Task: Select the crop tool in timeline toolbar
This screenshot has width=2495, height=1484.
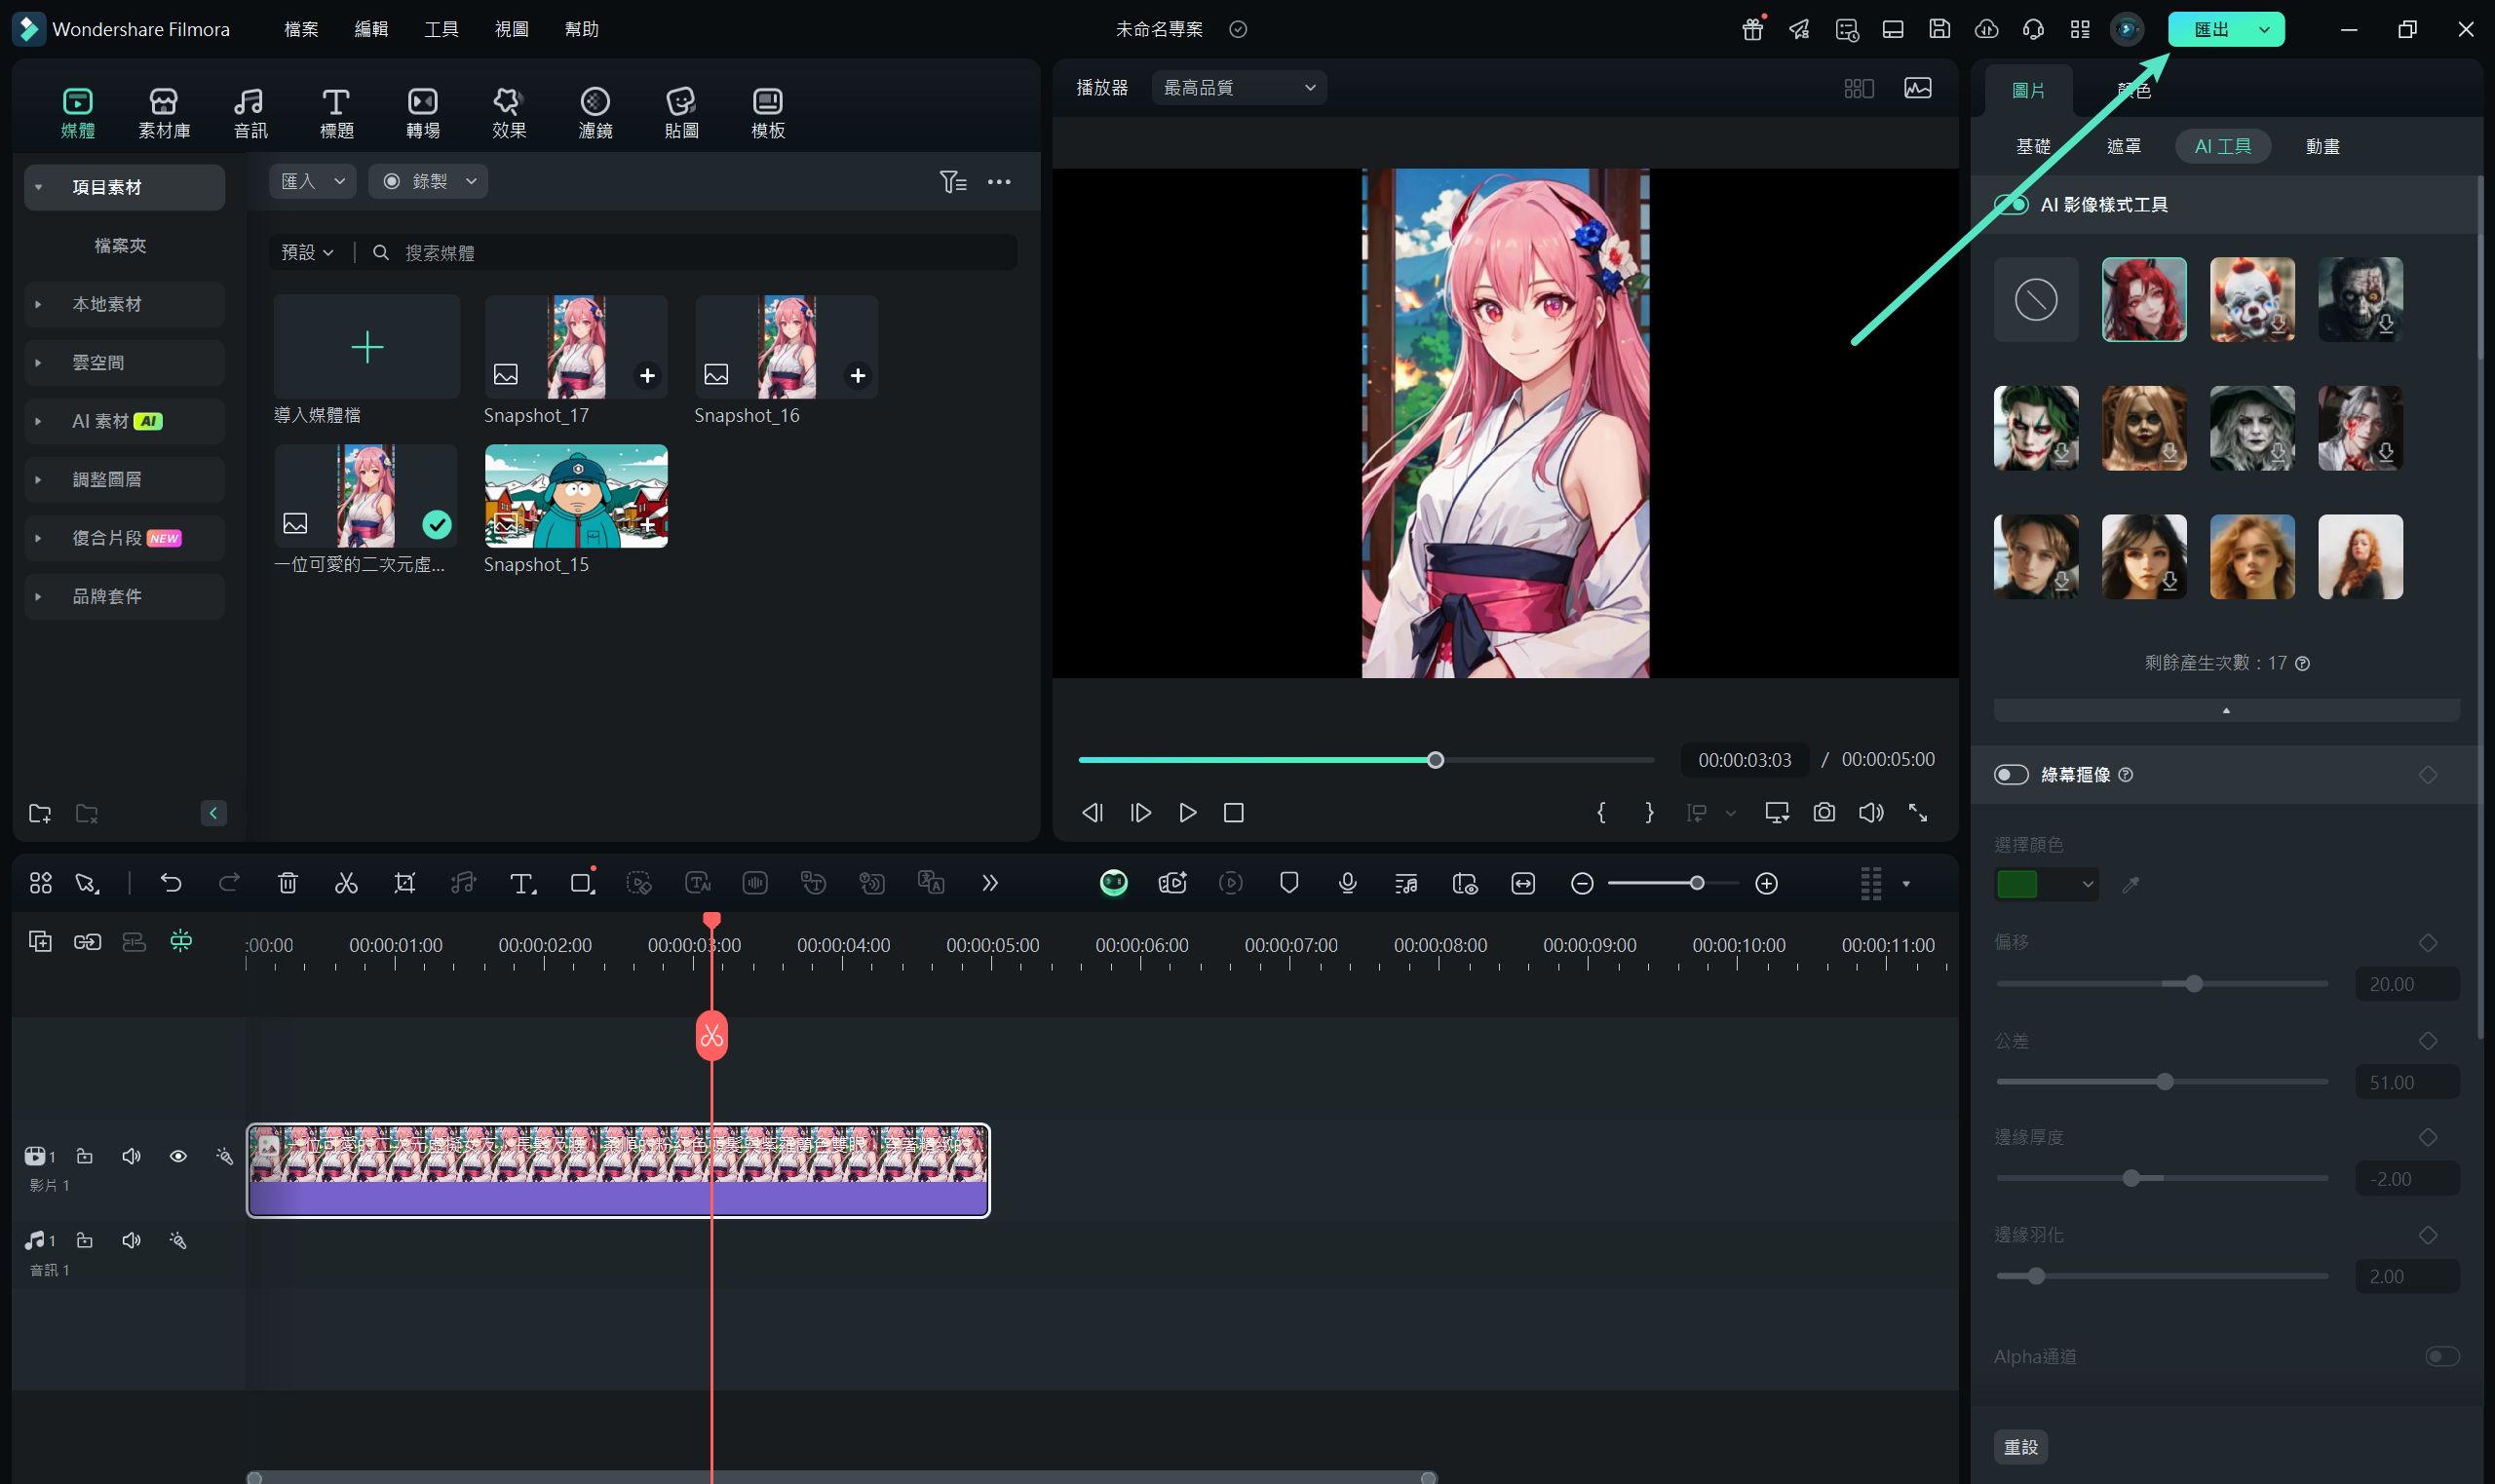Action: [405, 883]
